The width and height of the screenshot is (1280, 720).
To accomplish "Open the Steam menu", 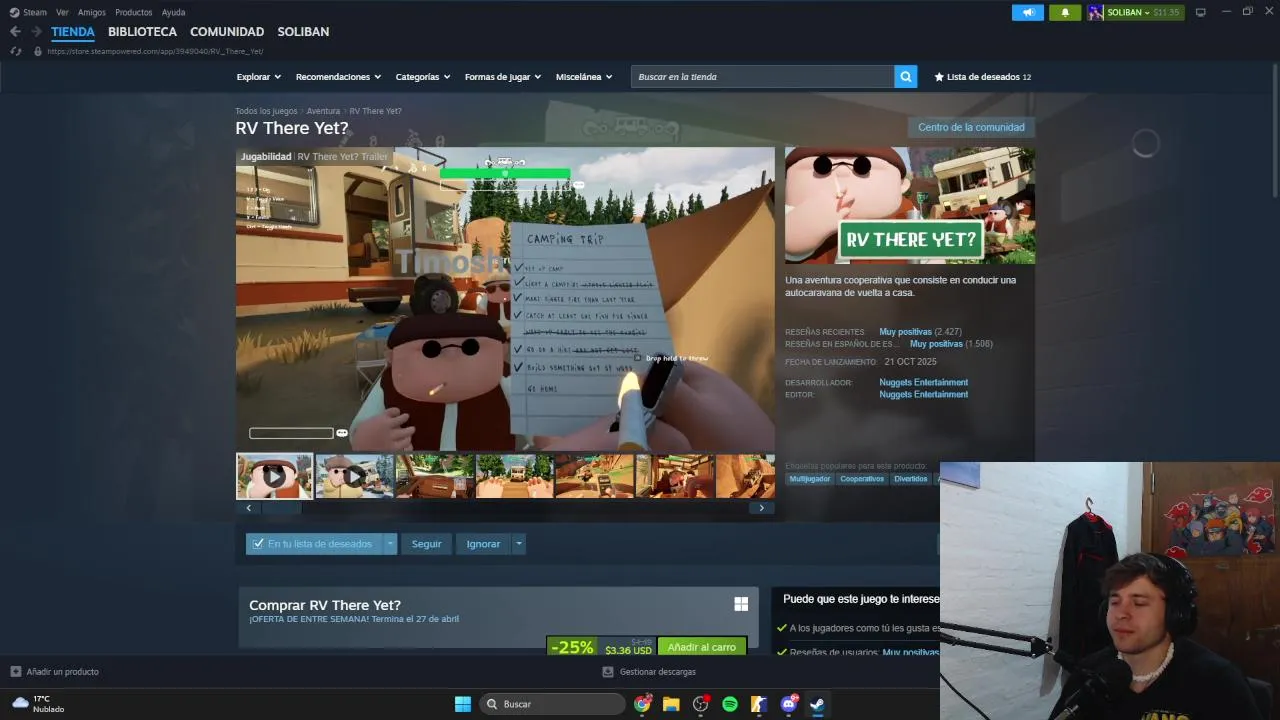I will (x=35, y=12).
